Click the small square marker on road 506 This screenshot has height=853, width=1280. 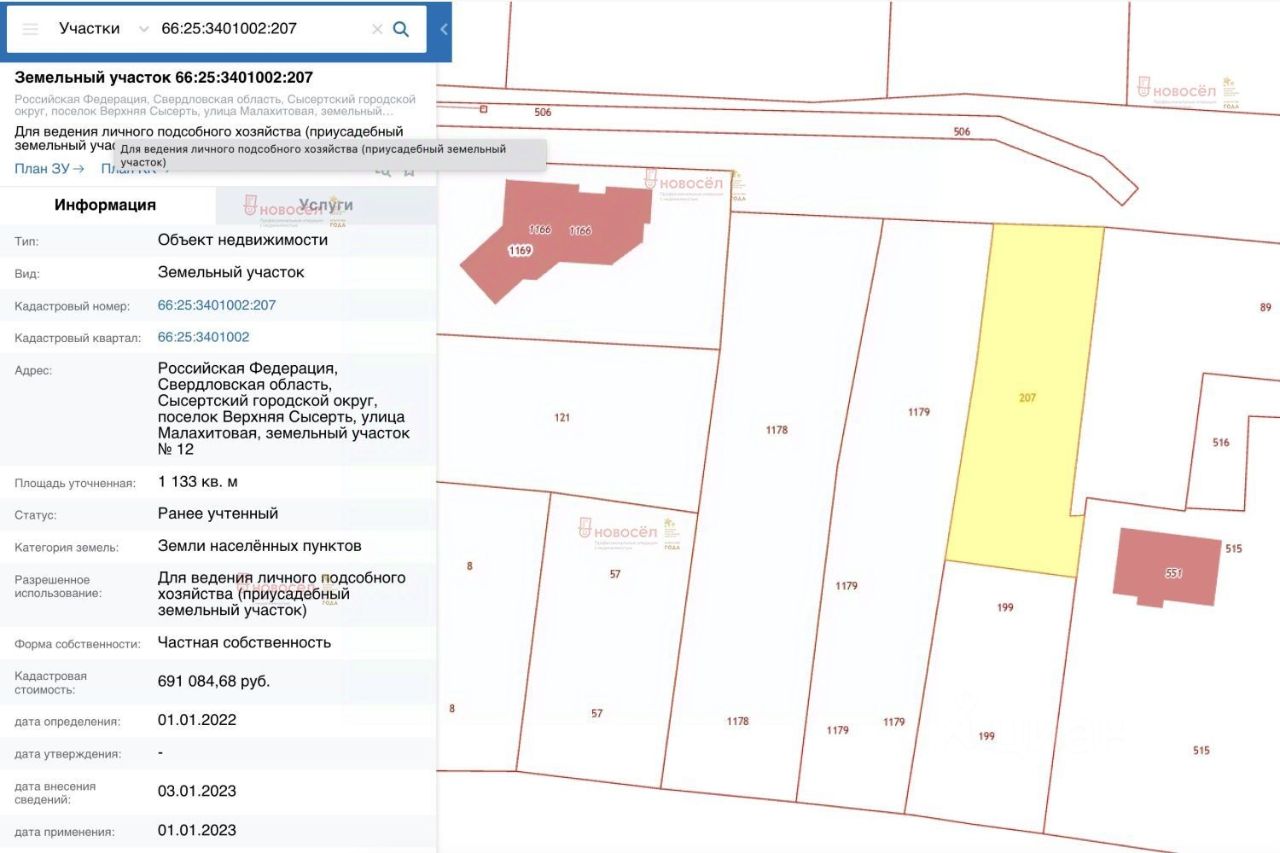pyautogui.click(x=483, y=109)
